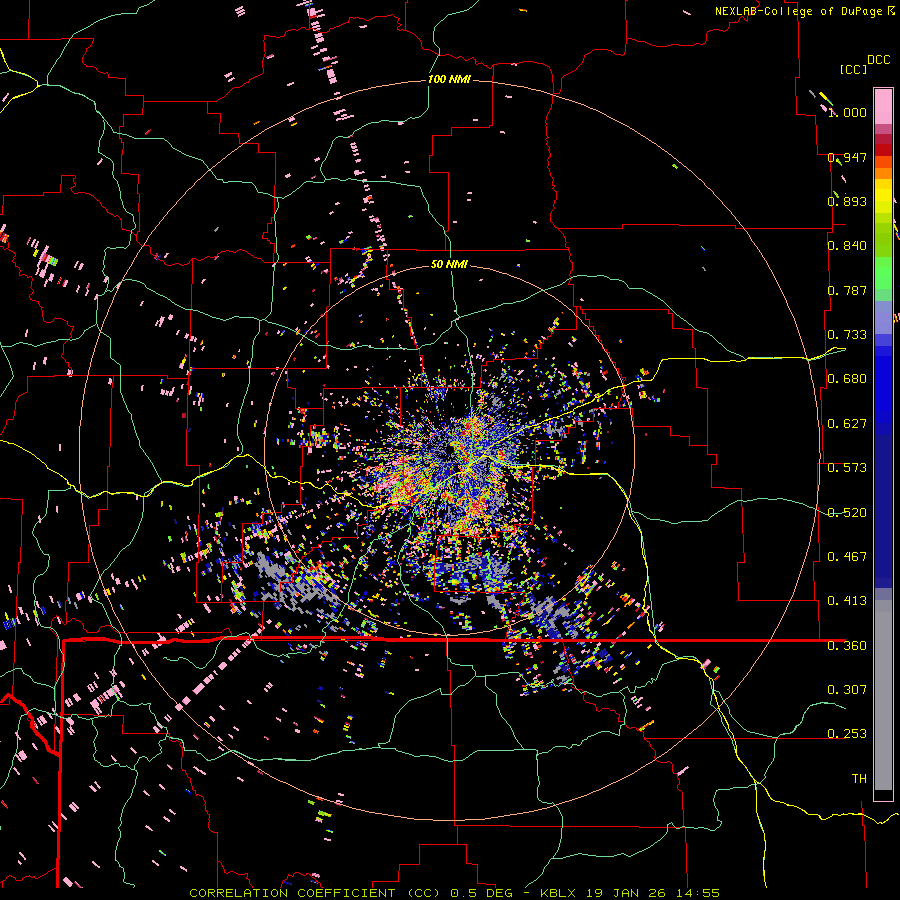
Task: Click the DCC label above the color scale
Action: pyautogui.click(x=879, y=60)
